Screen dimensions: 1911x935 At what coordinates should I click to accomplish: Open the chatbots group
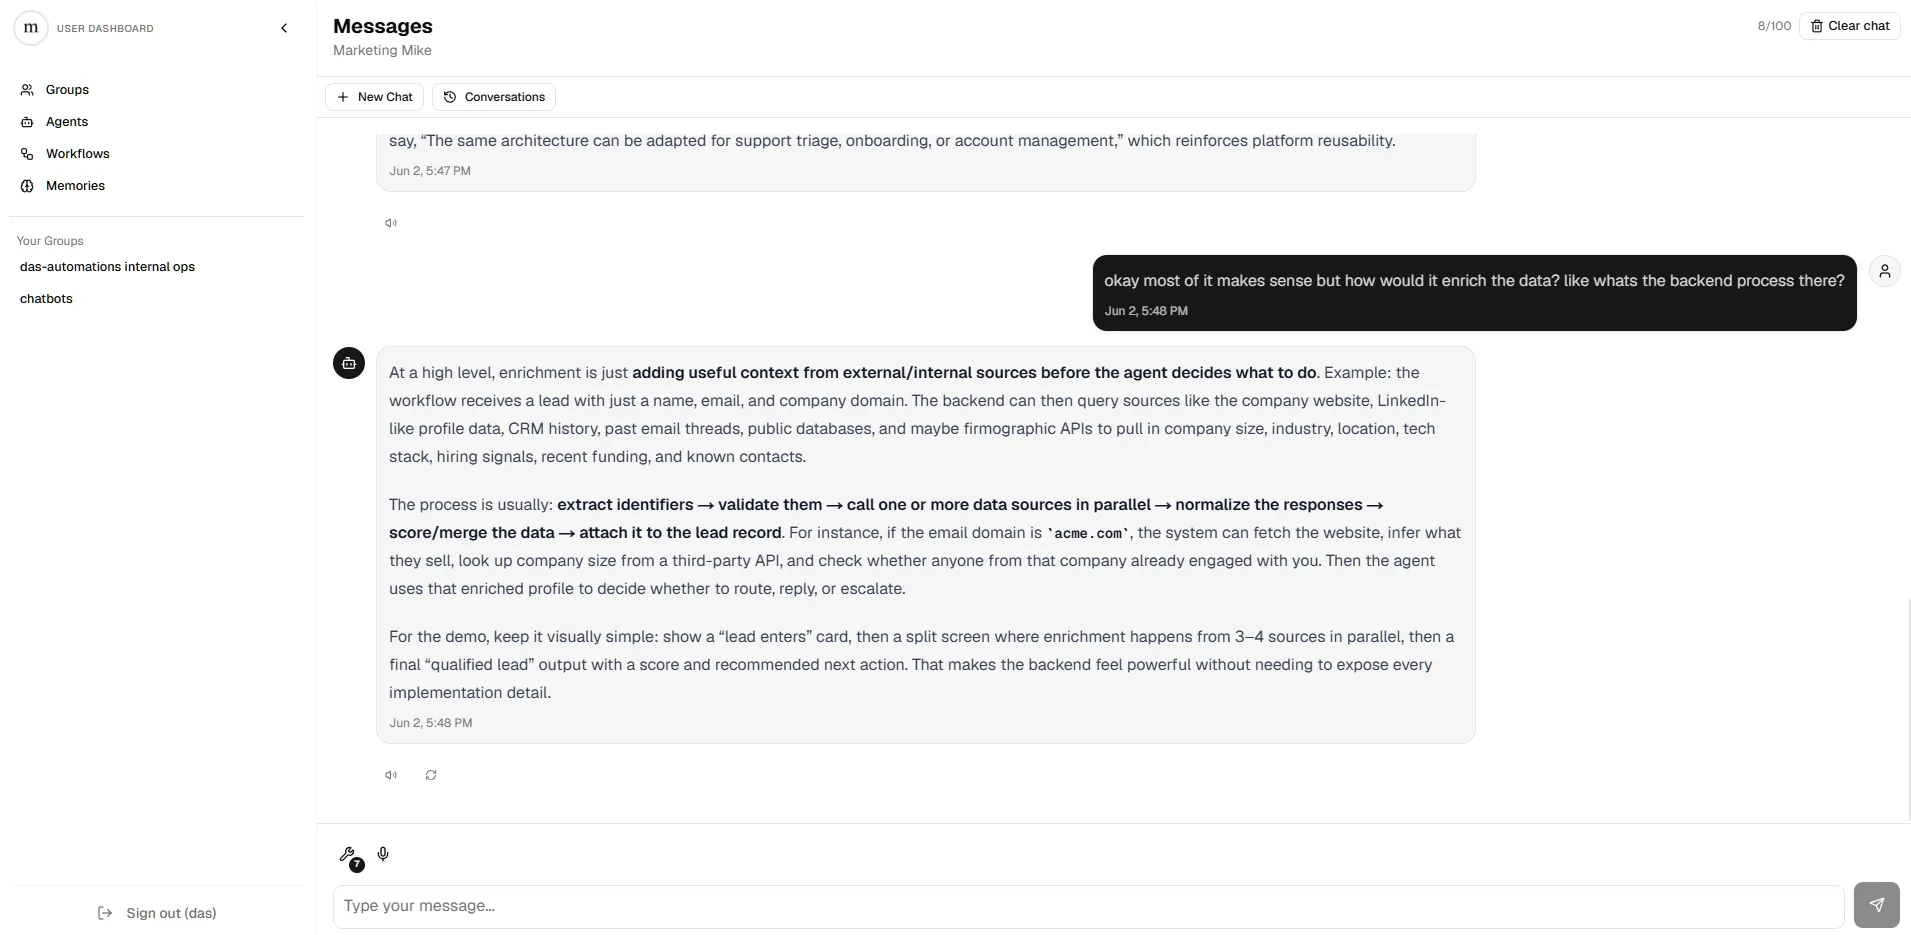click(46, 299)
